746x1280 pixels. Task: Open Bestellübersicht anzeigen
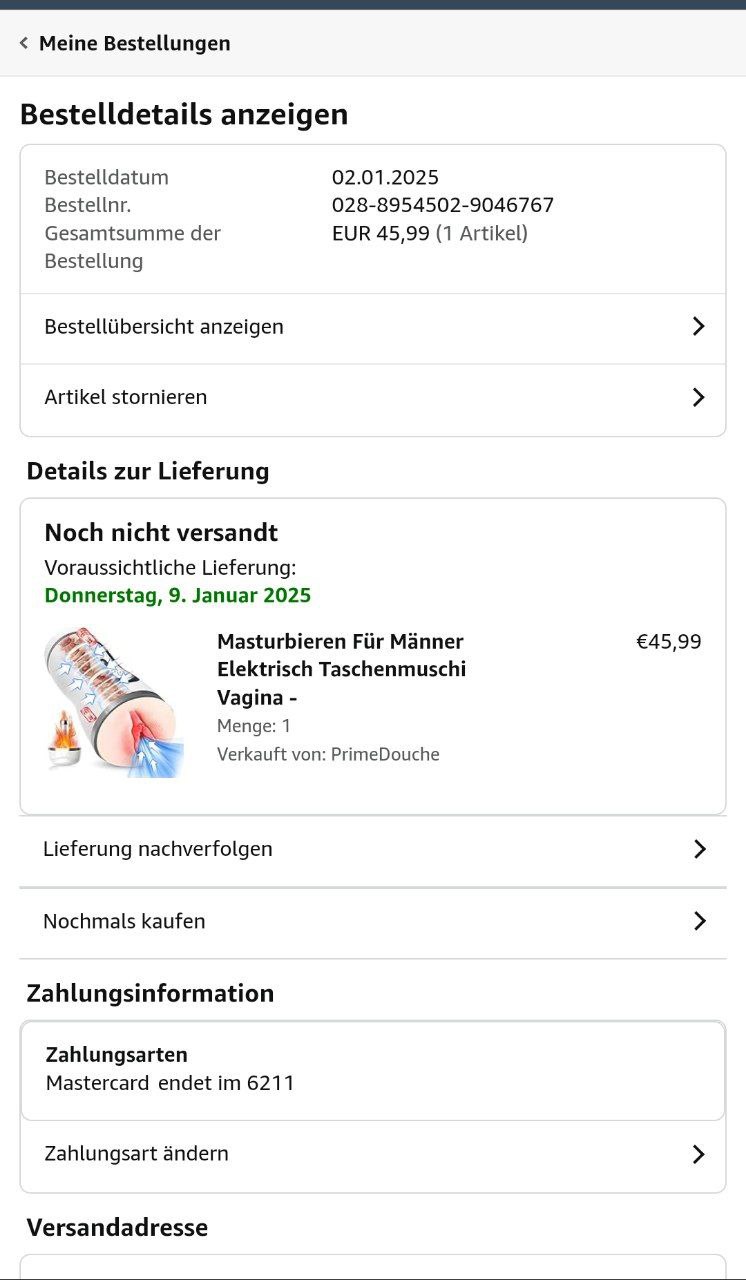[164, 327]
